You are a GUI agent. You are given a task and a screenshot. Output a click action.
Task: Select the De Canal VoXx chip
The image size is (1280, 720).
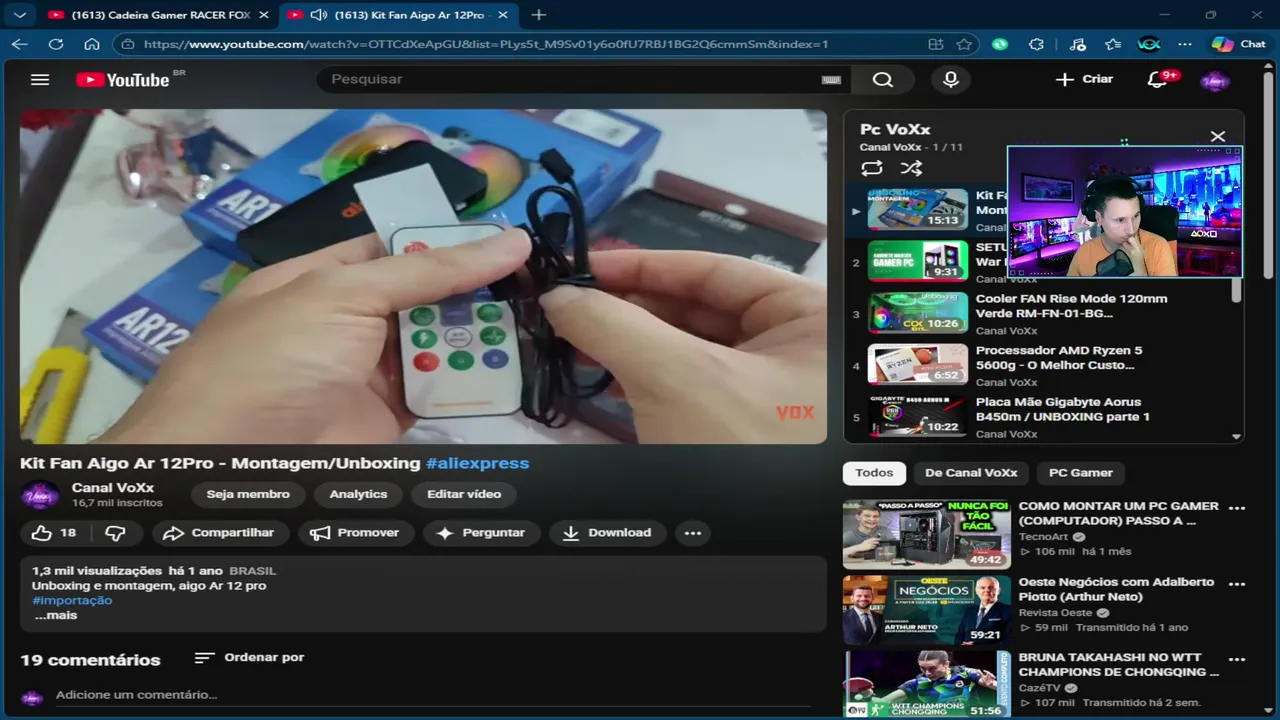pos(971,473)
